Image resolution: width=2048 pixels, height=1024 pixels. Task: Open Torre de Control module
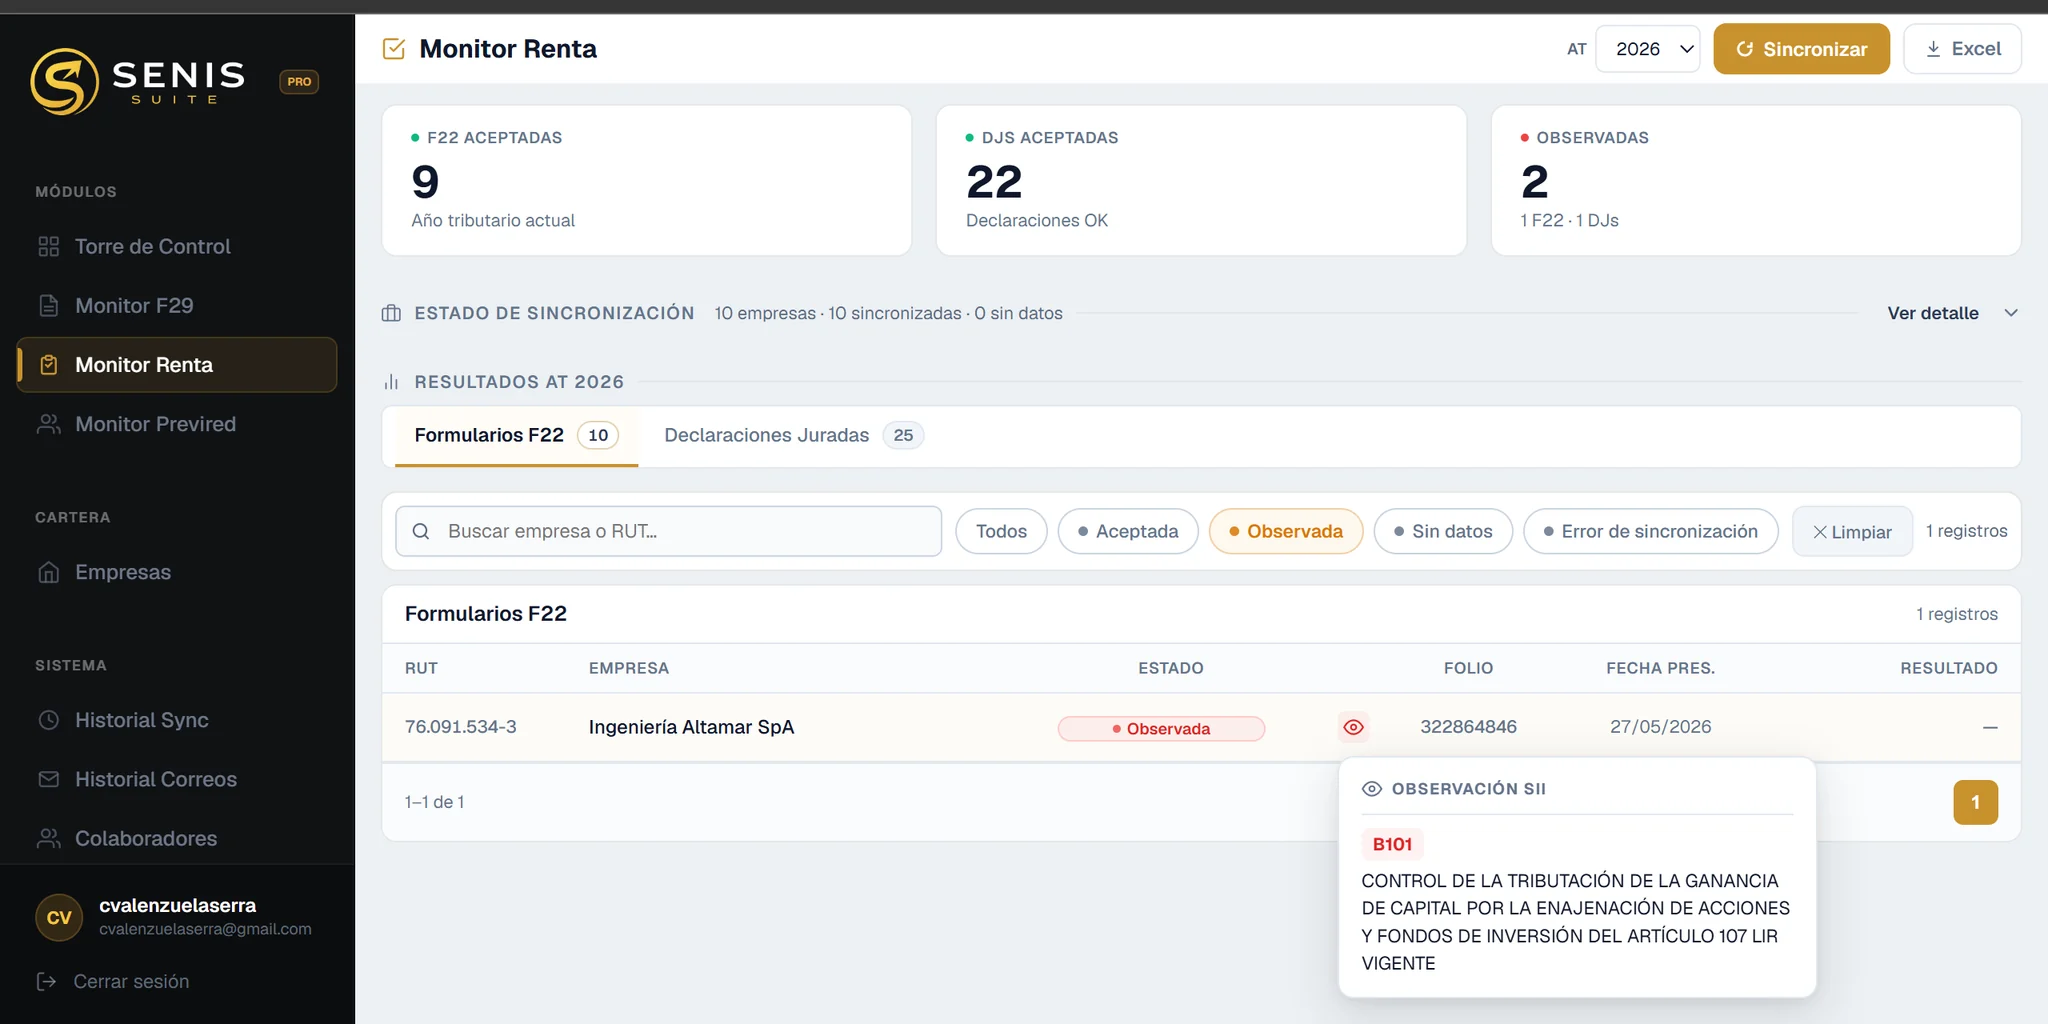coord(177,247)
